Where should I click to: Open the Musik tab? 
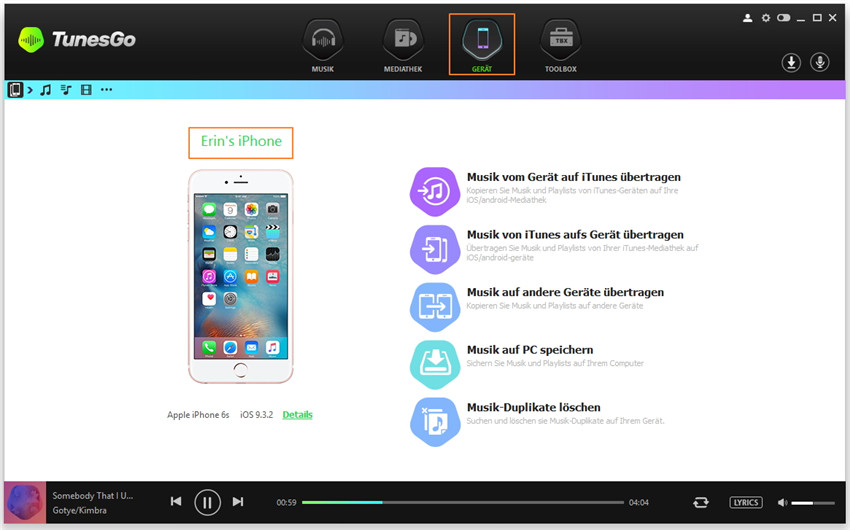323,46
